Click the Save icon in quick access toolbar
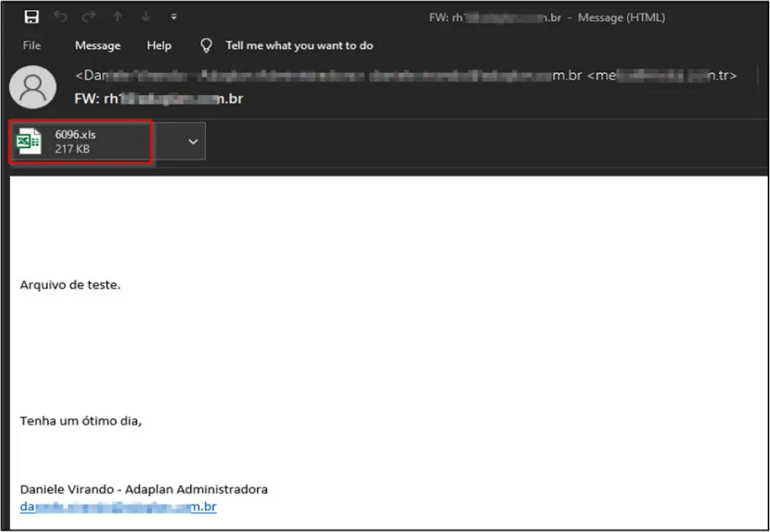Viewport: 770px width, 532px height. pyautogui.click(x=32, y=17)
